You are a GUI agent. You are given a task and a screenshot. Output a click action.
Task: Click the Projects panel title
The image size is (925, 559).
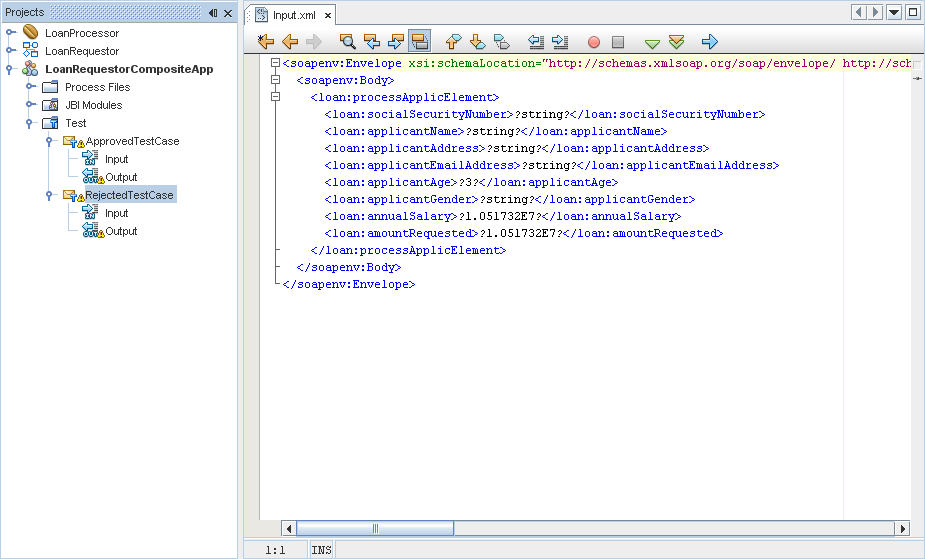pos(25,12)
